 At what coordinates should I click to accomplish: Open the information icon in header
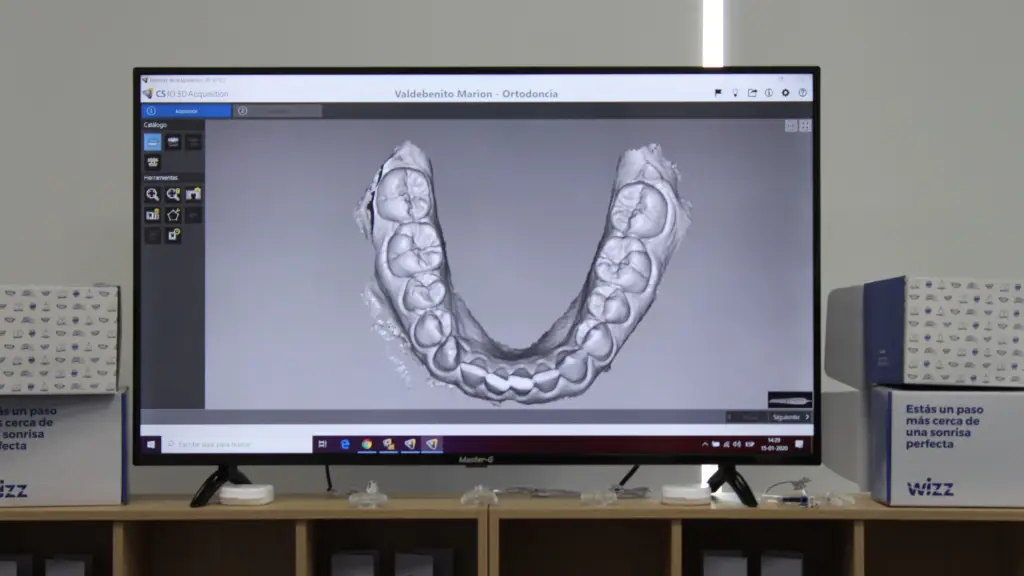[x=768, y=93]
